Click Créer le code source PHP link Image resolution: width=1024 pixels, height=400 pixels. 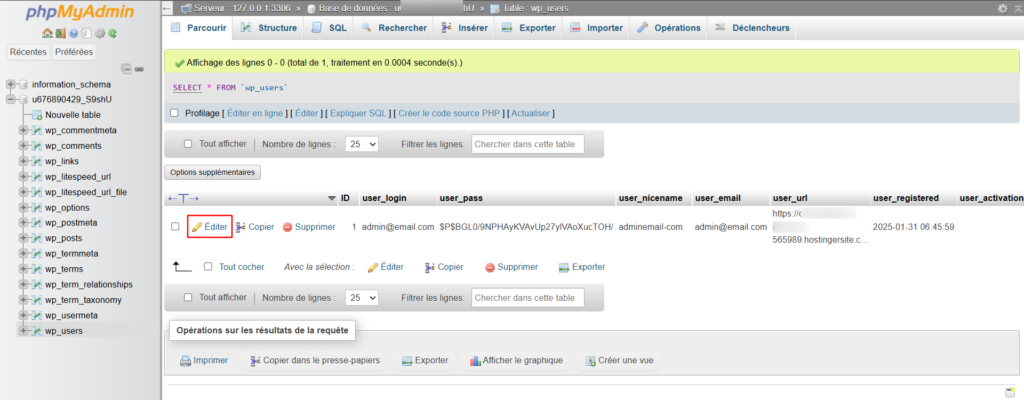click(449, 113)
